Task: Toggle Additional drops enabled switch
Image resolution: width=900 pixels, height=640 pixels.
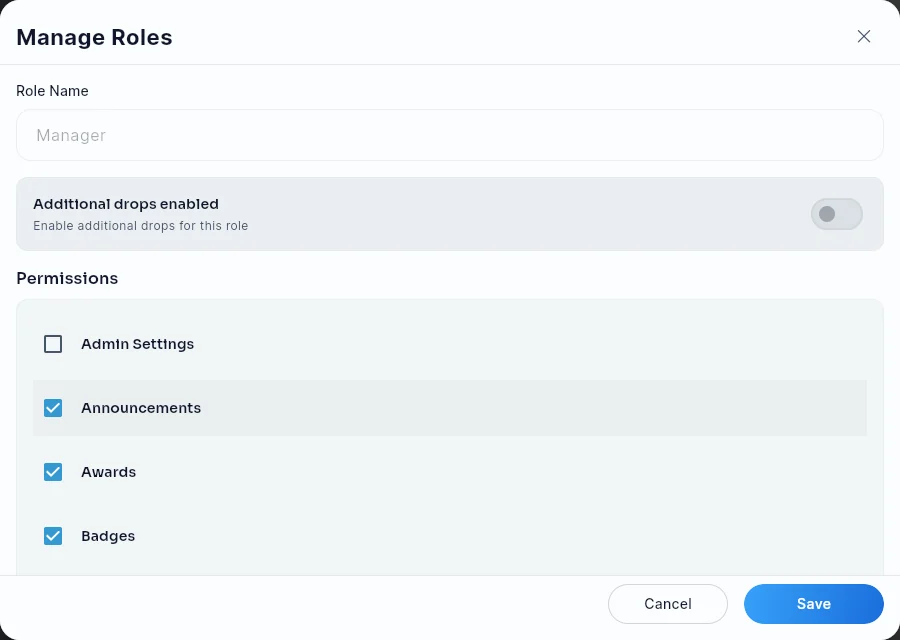Action: click(x=836, y=214)
